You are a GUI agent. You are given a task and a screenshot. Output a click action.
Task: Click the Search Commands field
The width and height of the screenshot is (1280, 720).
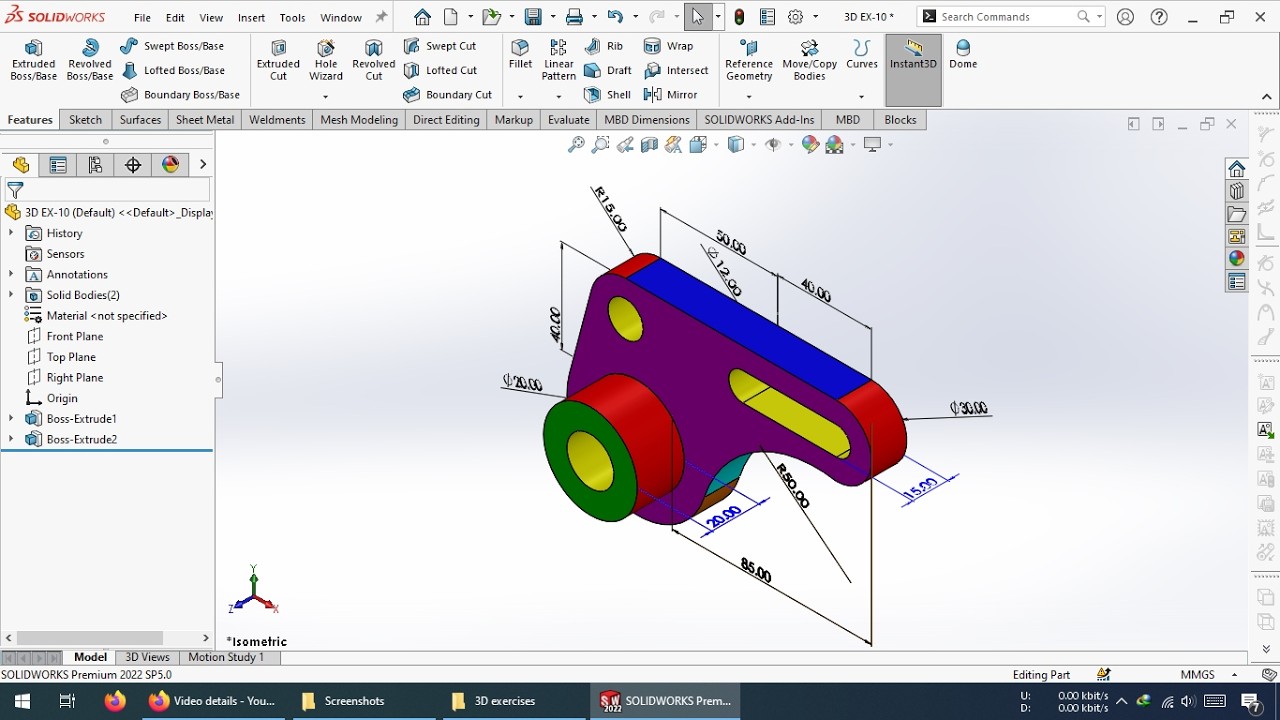pyautogui.click(x=1008, y=17)
